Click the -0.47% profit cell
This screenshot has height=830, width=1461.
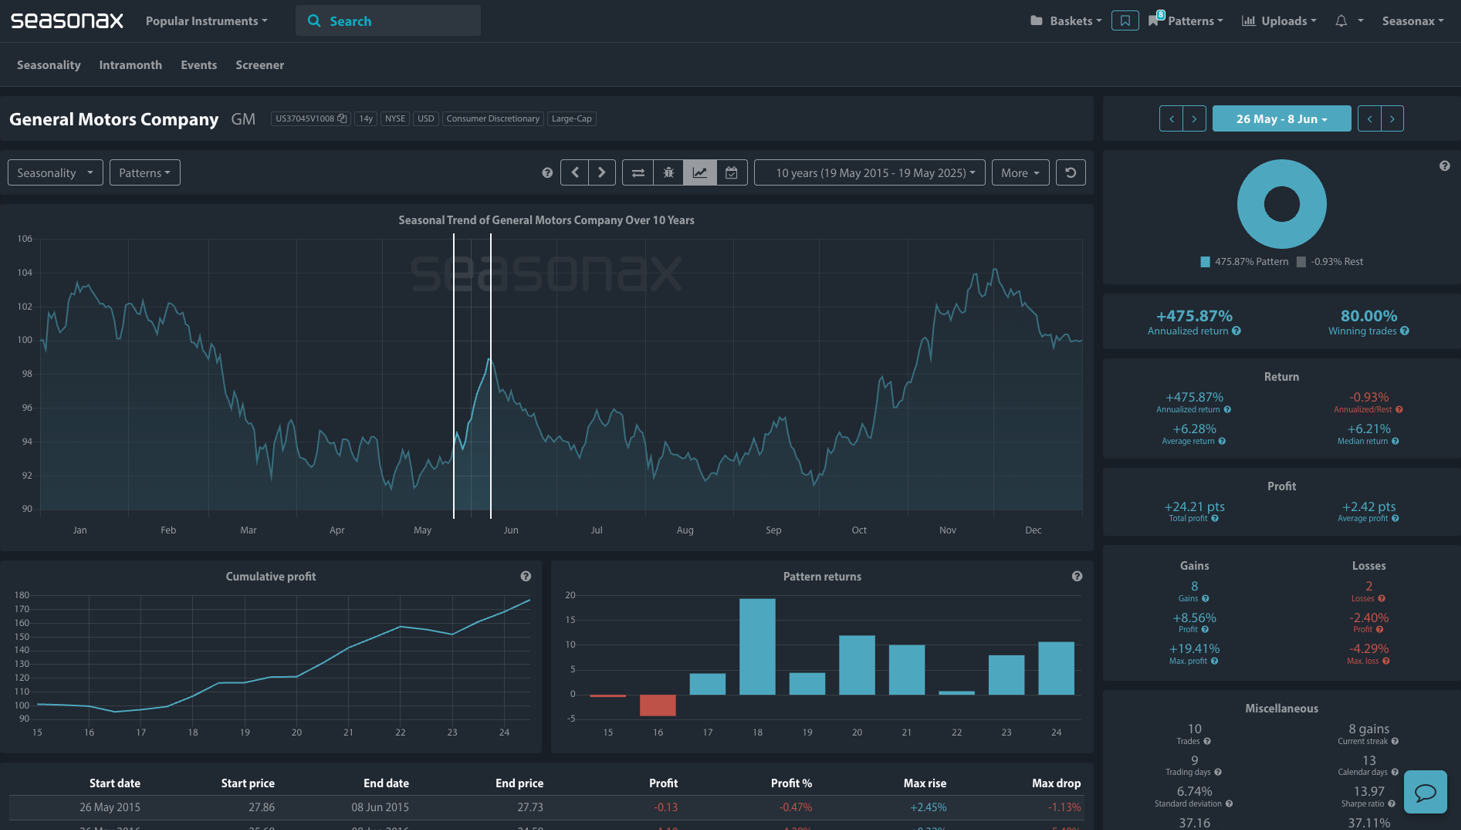796,807
